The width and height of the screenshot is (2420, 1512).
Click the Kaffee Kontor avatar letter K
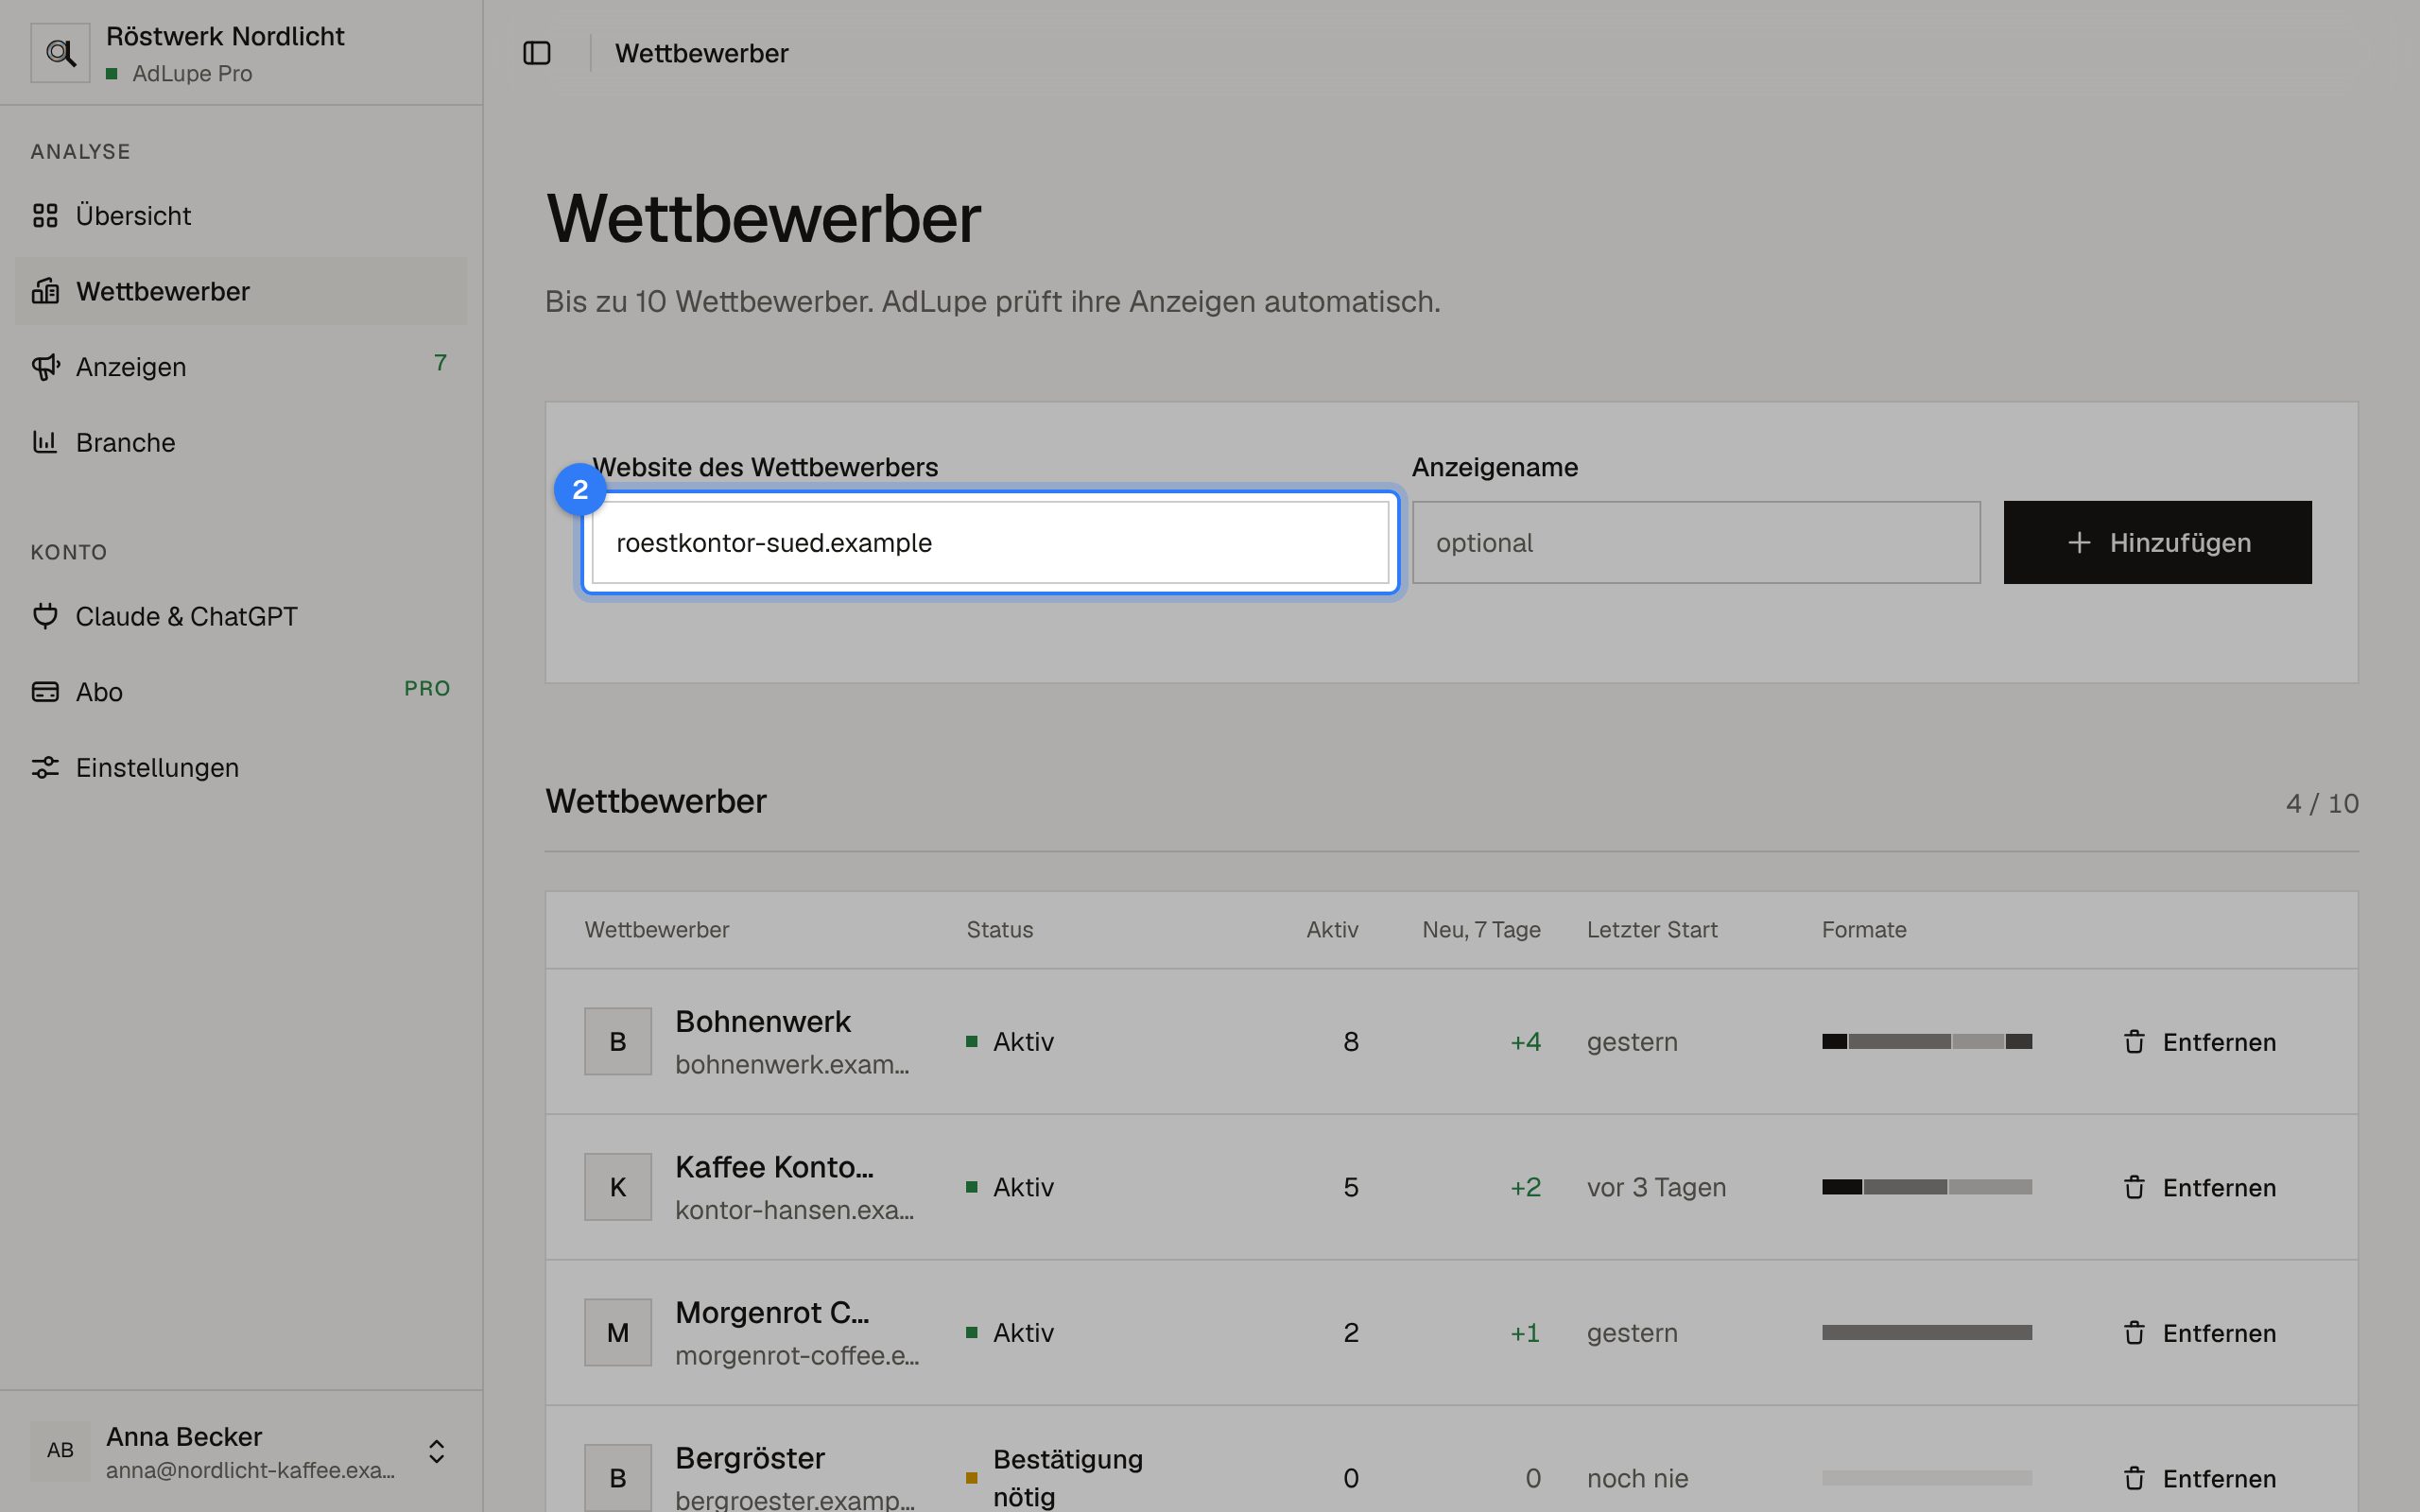coord(618,1187)
